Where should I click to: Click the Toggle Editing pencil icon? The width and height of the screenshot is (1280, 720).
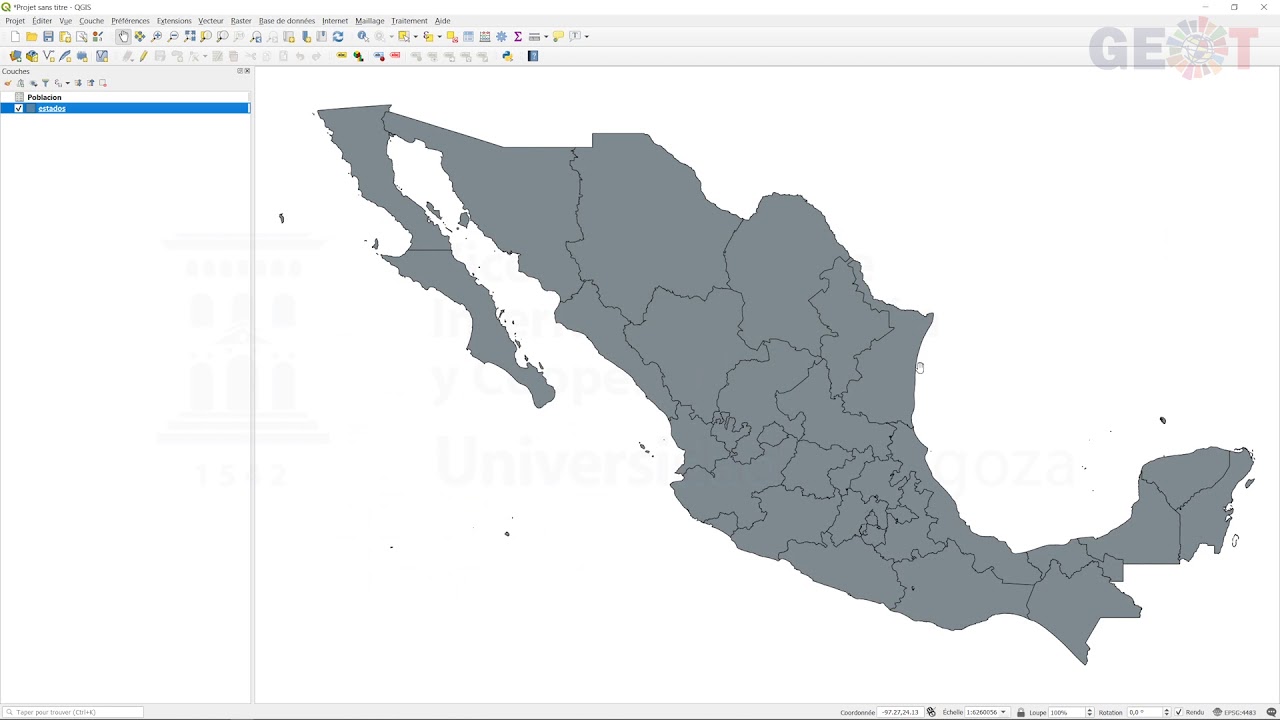click(143, 56)
